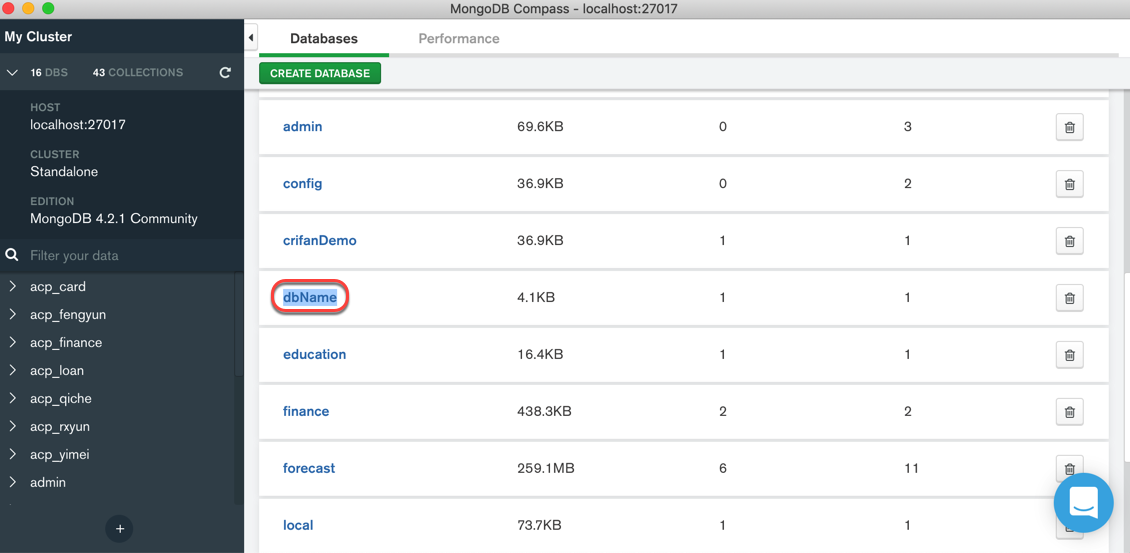The height and width of the screenshot is (553, 1130).
Task: Select acp_rxyun database name in the sidebar
Action: [61, 427]
